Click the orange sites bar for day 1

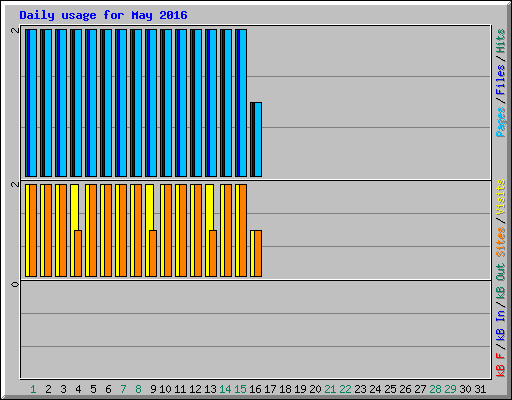tap(33, 230)
